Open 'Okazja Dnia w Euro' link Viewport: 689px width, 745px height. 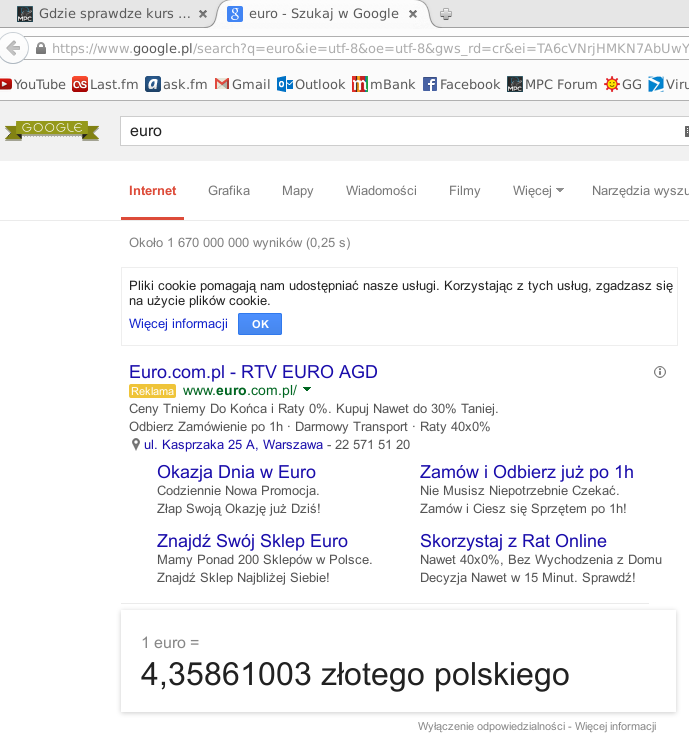click(x=236, y=472)
